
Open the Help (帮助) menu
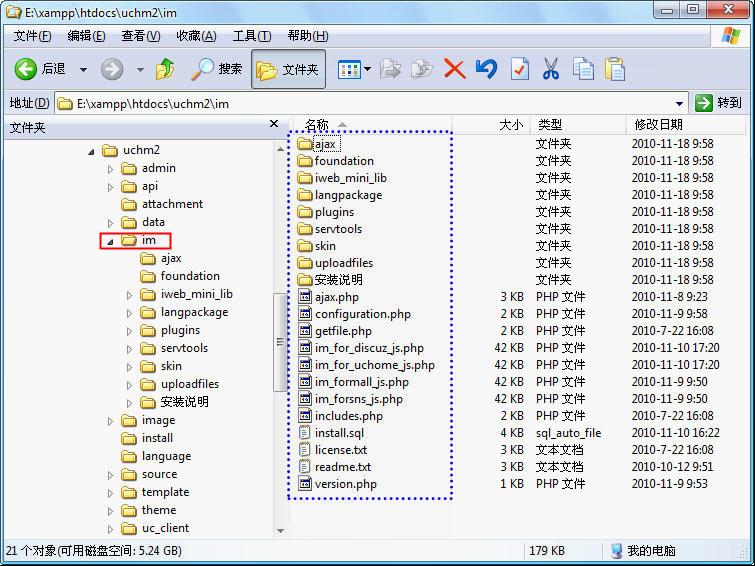pos(308,36)
